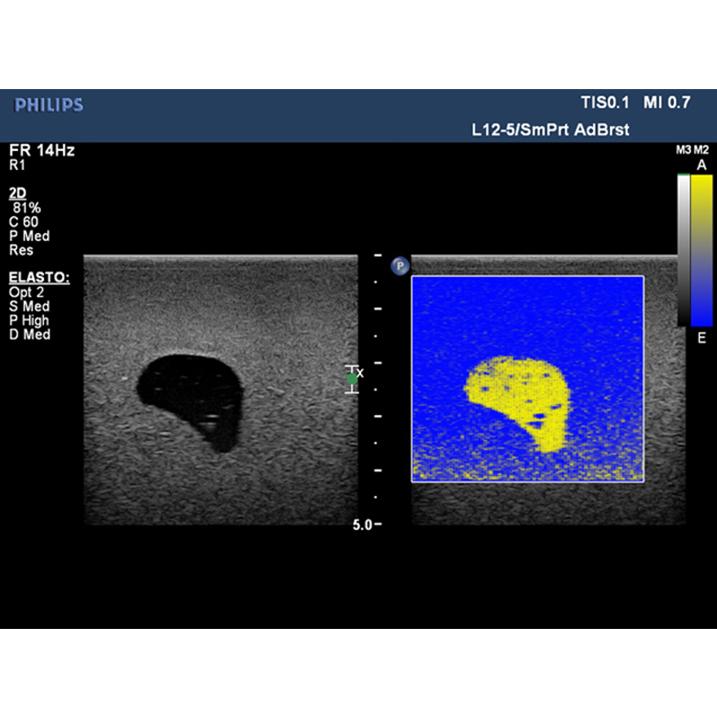Click the 5.0 depth scale label
The height and width of the screenshot is (717, 717).
pos(362,524)
